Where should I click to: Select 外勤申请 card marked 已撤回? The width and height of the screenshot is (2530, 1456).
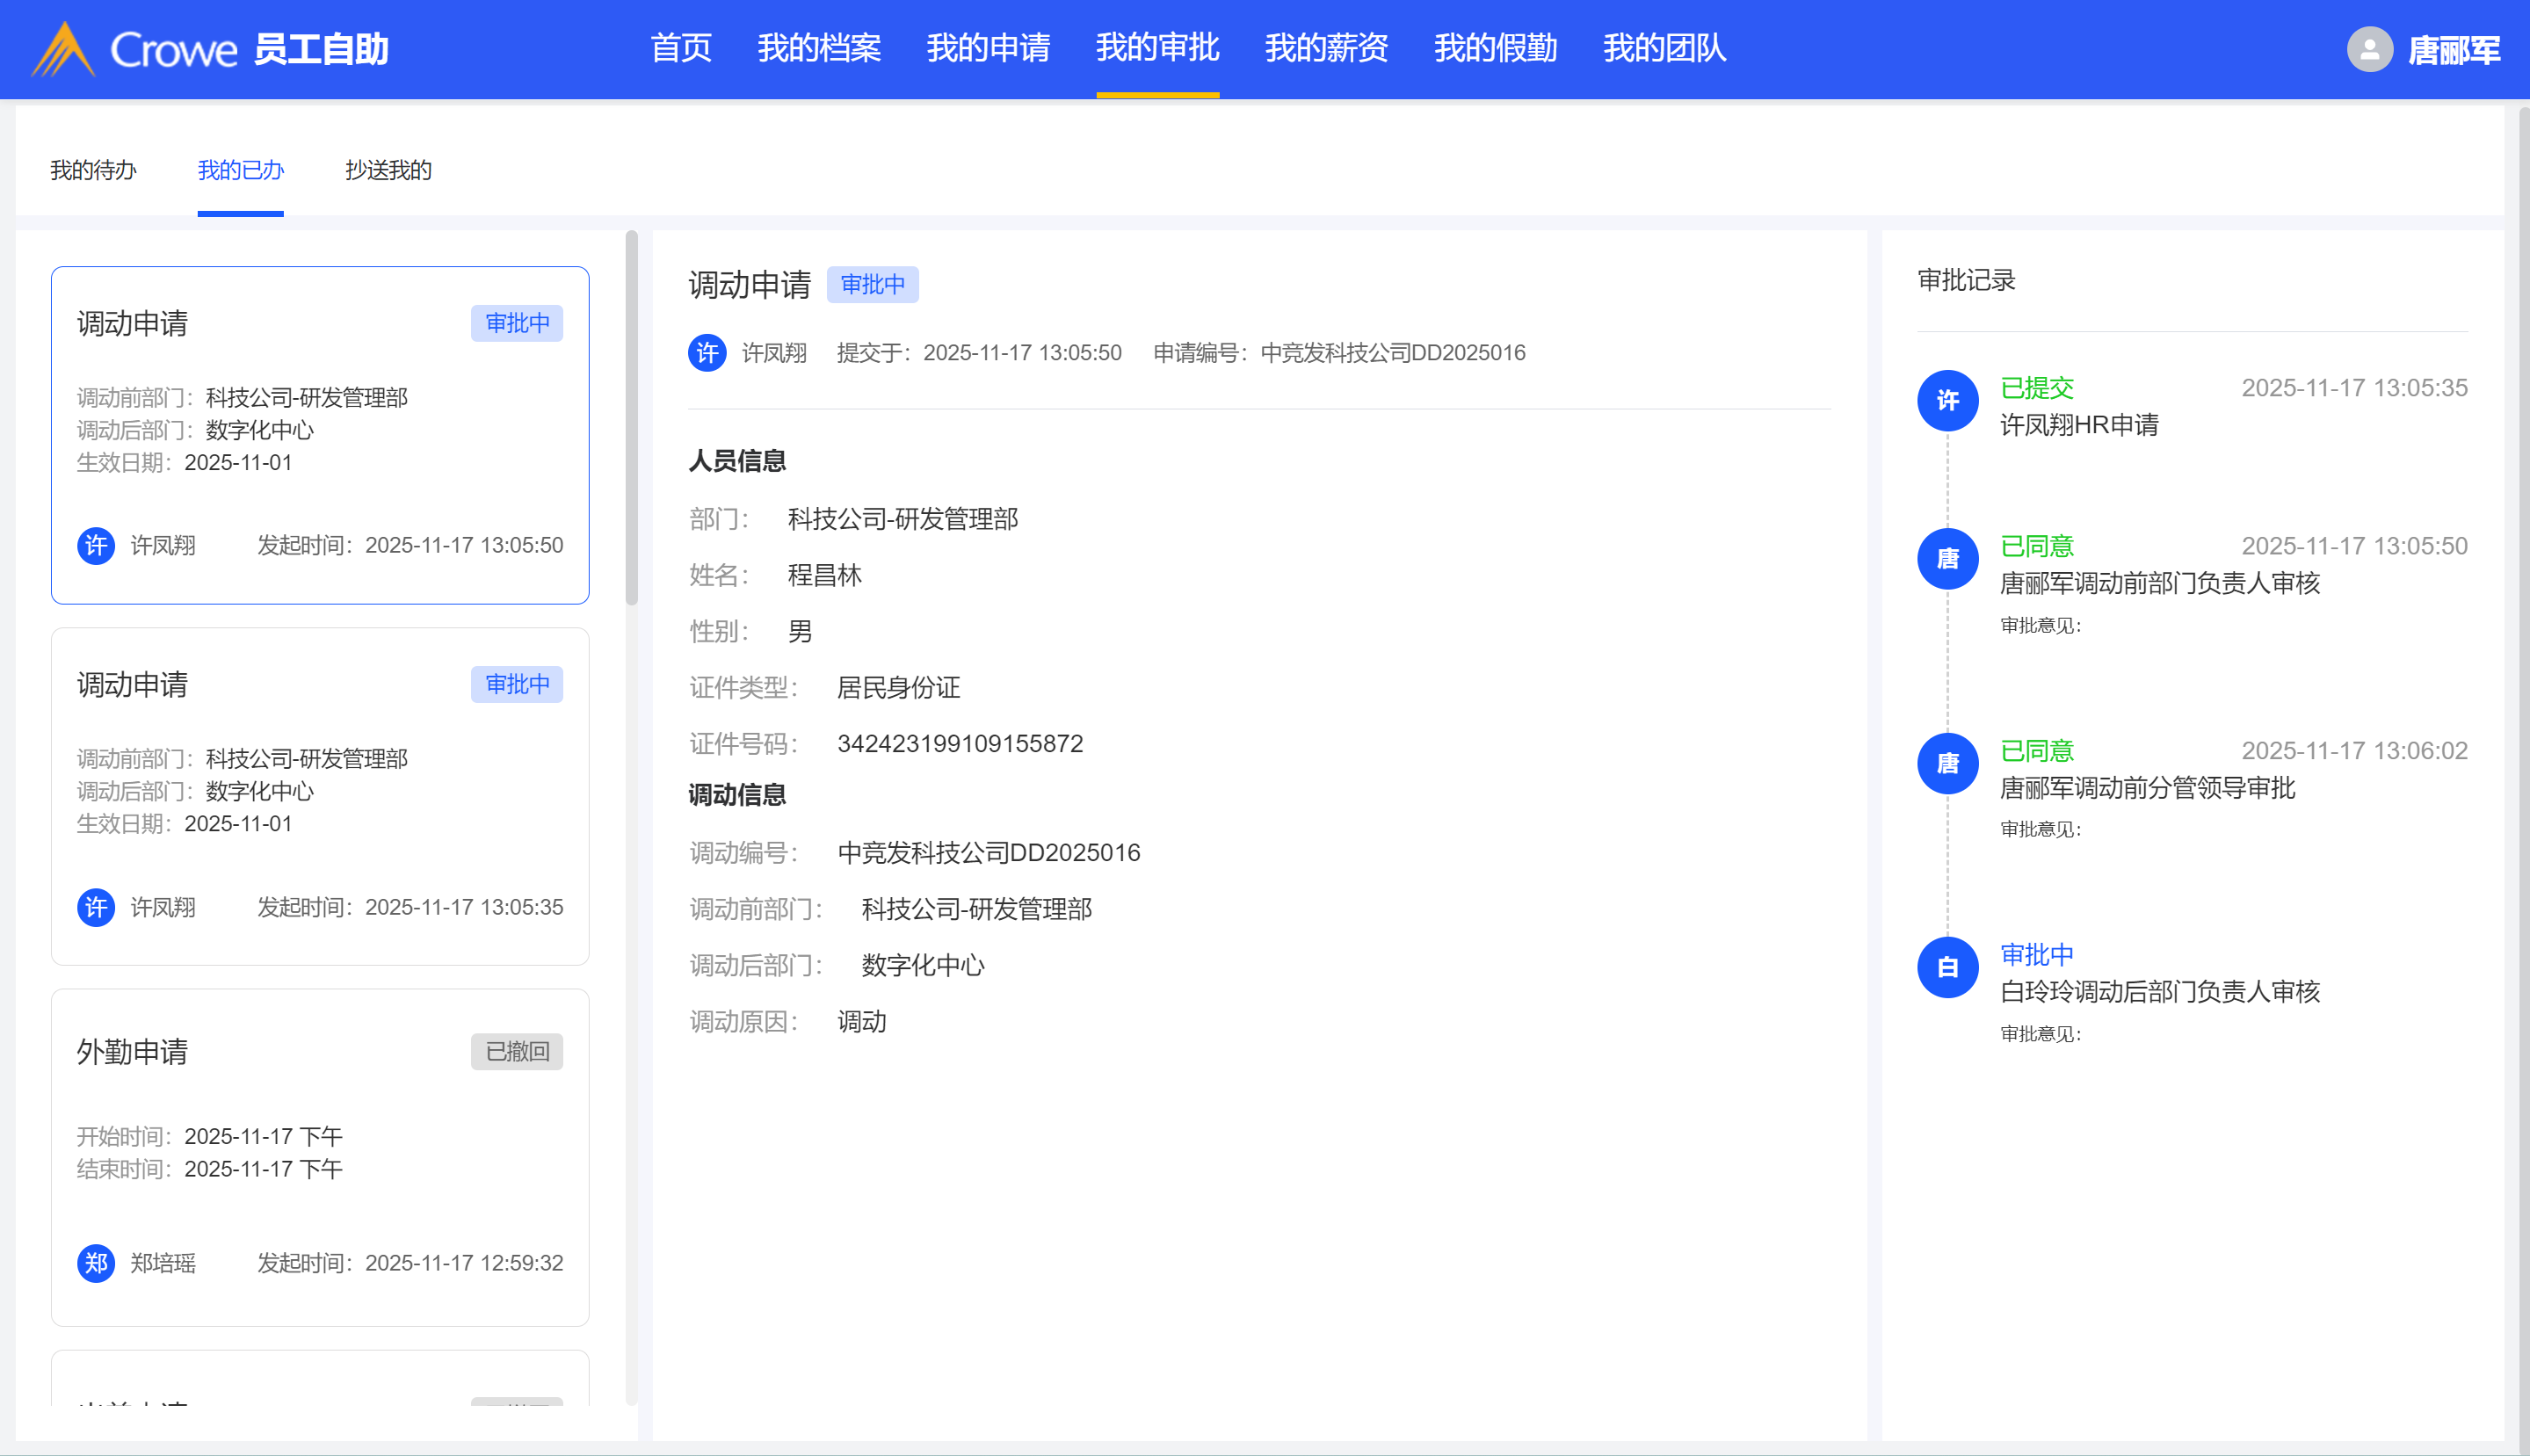click(x=320, y=1156)
